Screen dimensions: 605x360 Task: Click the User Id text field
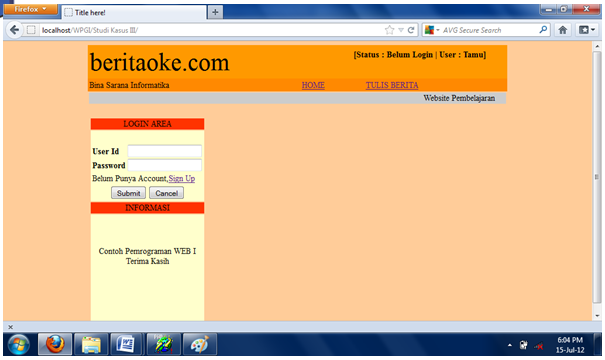coord(165,151)
